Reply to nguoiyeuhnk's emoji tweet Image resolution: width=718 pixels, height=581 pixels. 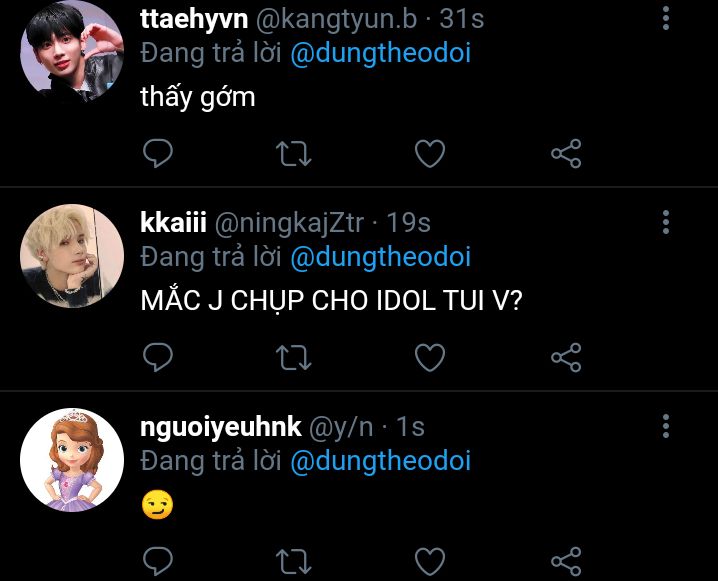[158, 561]
